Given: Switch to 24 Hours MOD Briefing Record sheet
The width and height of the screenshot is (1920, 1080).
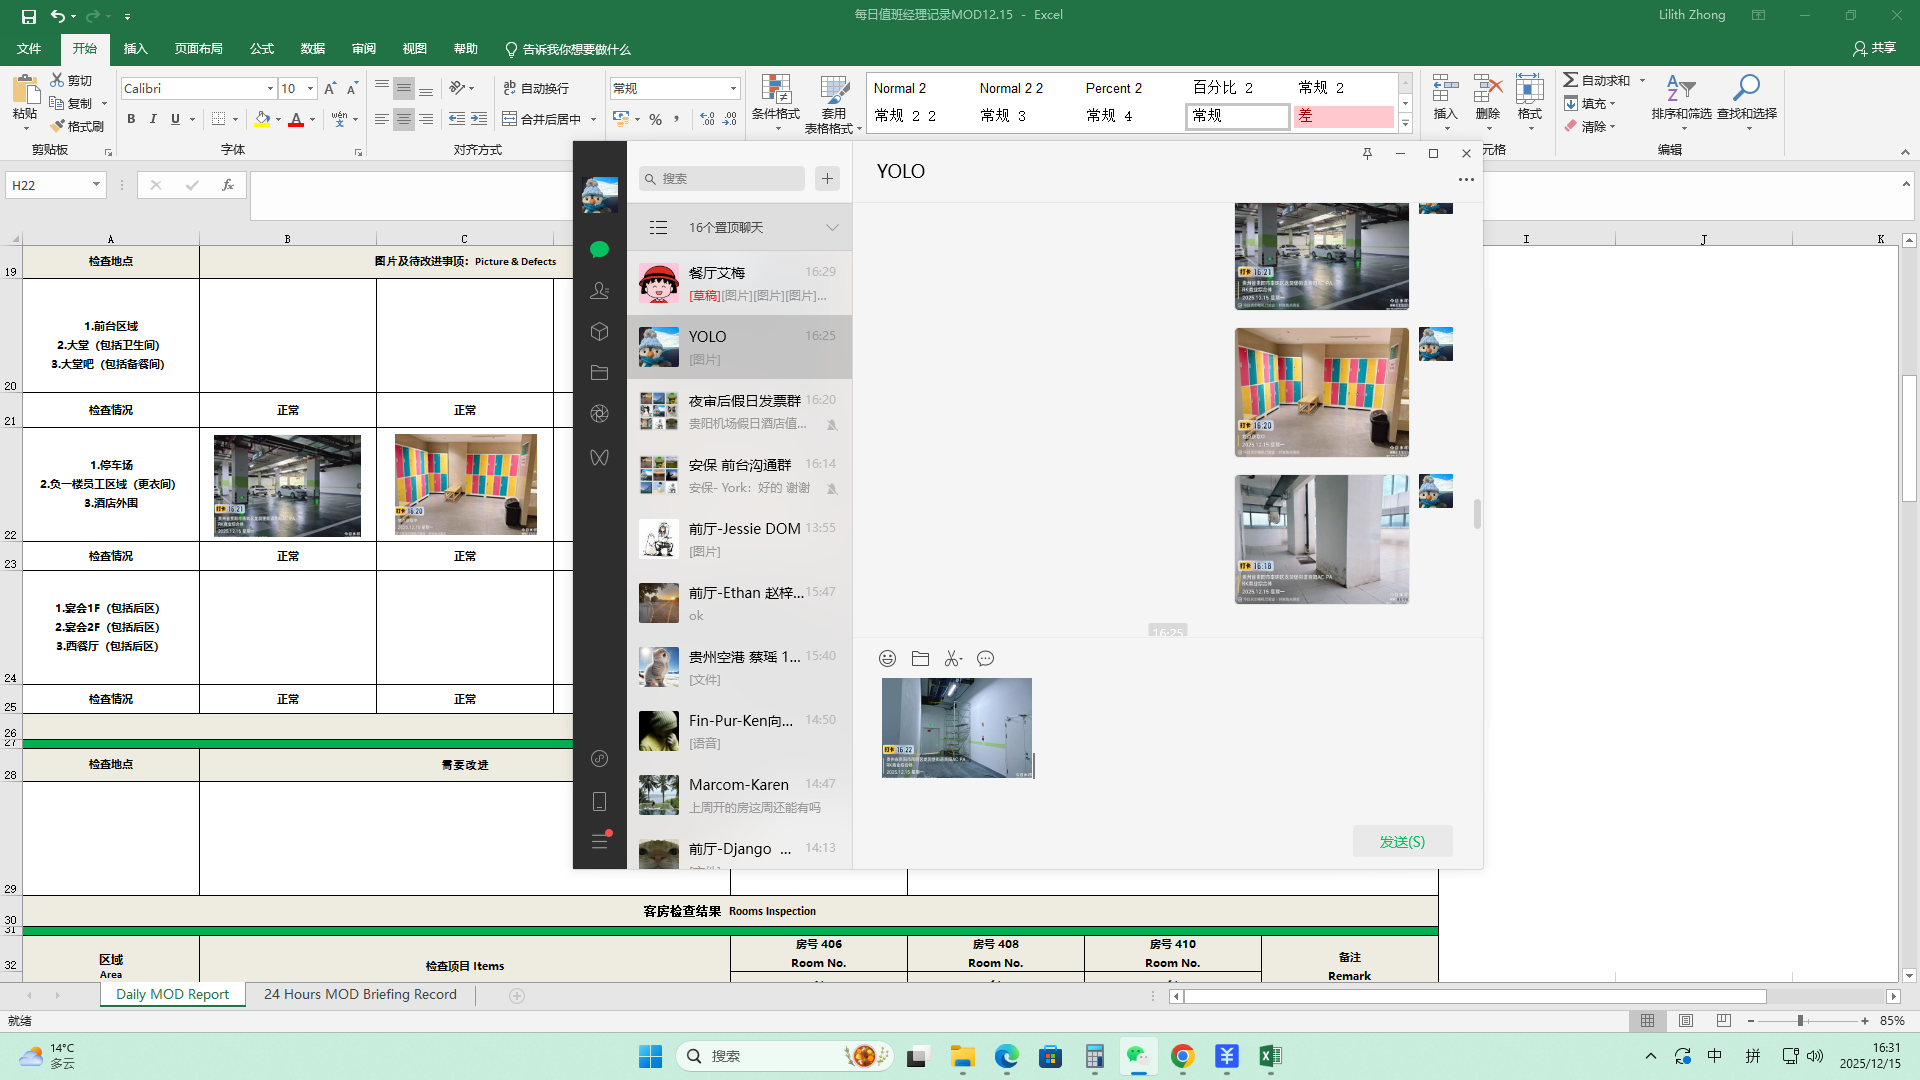Looking at the screenshot, I should pos(360,994).
